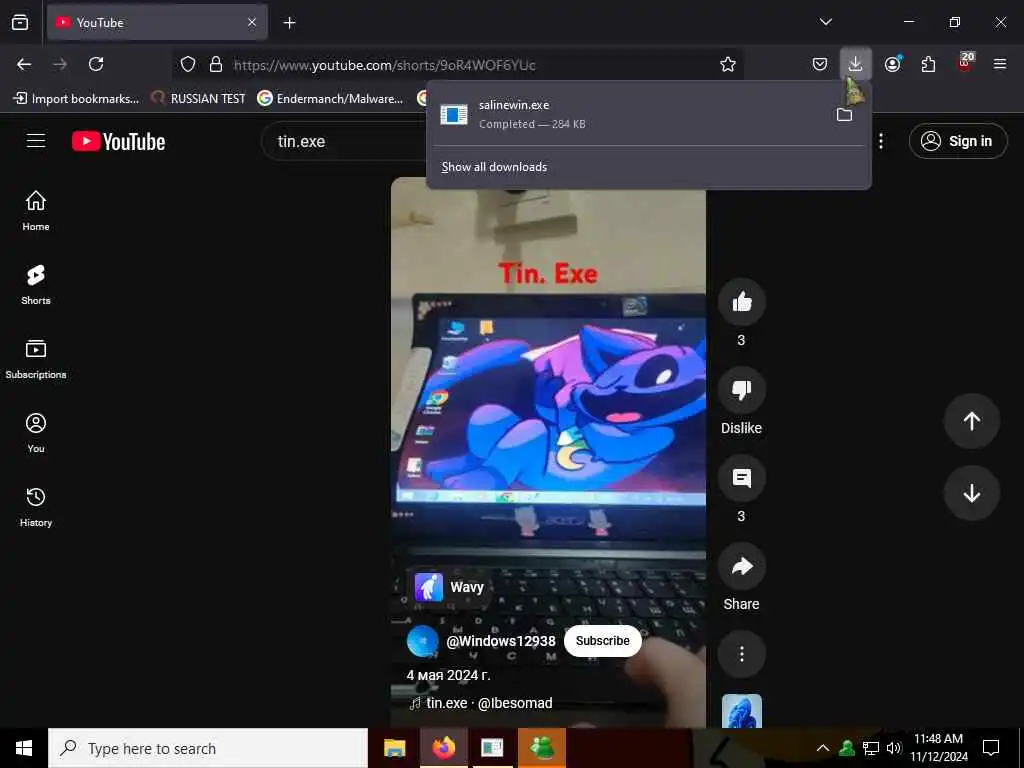The image size is (1024, 768).
Task: Open RUSSIAN TEST bookmark
Action: coord(198,99)
